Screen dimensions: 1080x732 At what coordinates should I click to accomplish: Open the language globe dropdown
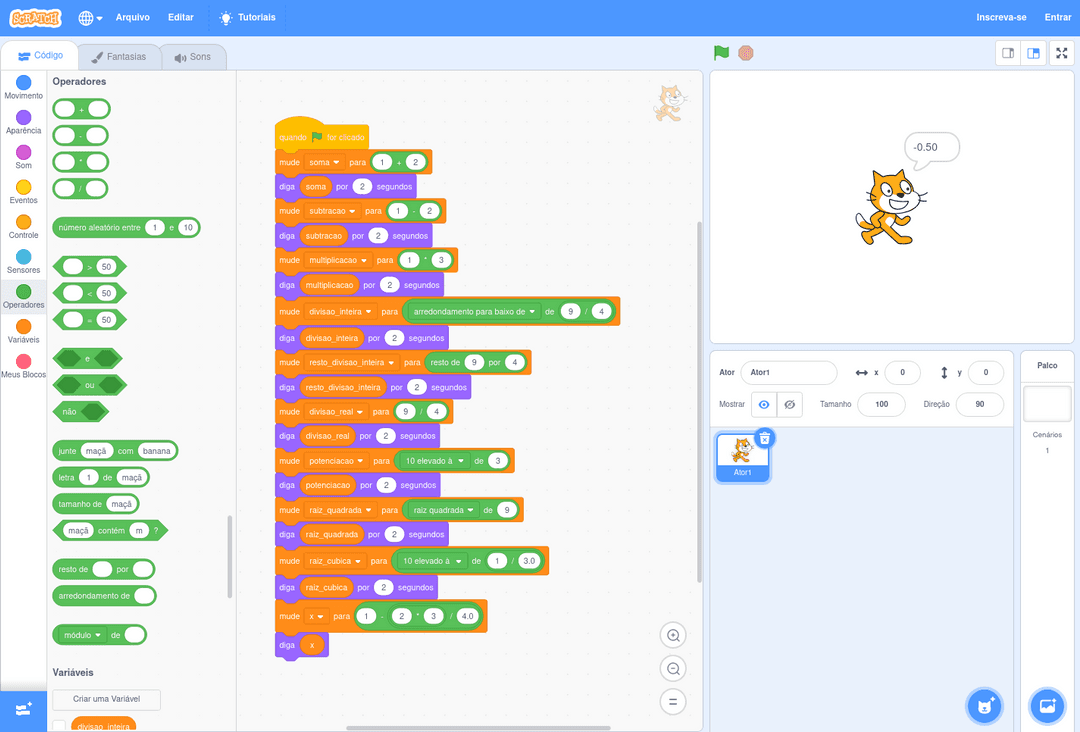(90, 18)
